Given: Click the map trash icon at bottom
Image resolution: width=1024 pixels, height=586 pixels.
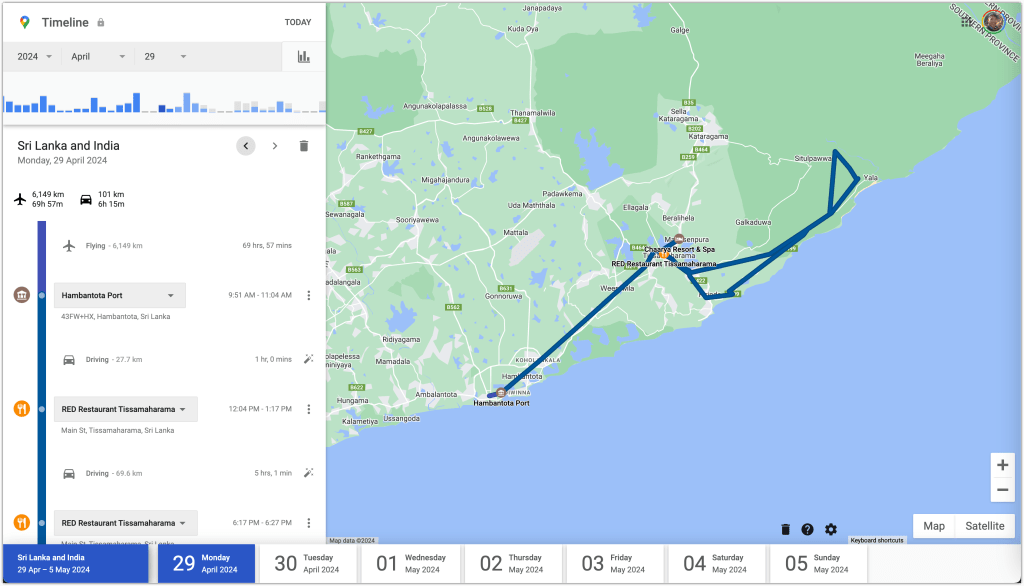Looking at the screenshot, I should coord(785,529).
